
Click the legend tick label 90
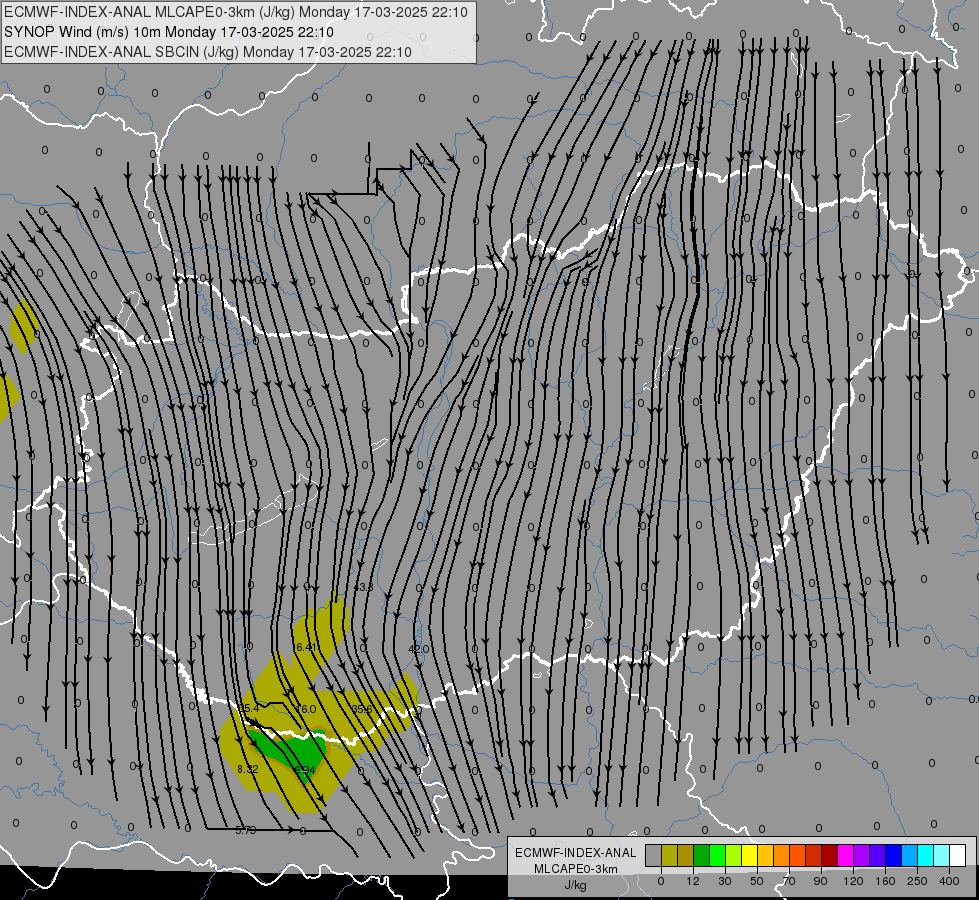[x=820, y=881]
